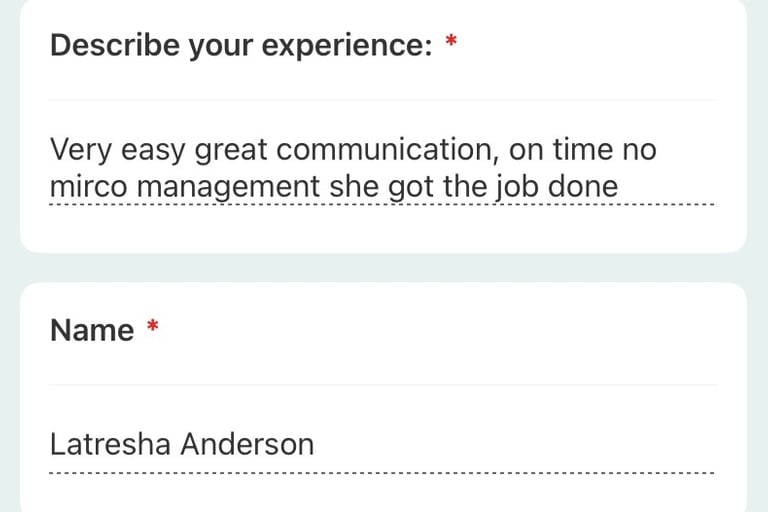Focus the Describe your experience answer field
The width and height of the screenshot is (768, 512).
pyautogui.click(x=382, y=168)
